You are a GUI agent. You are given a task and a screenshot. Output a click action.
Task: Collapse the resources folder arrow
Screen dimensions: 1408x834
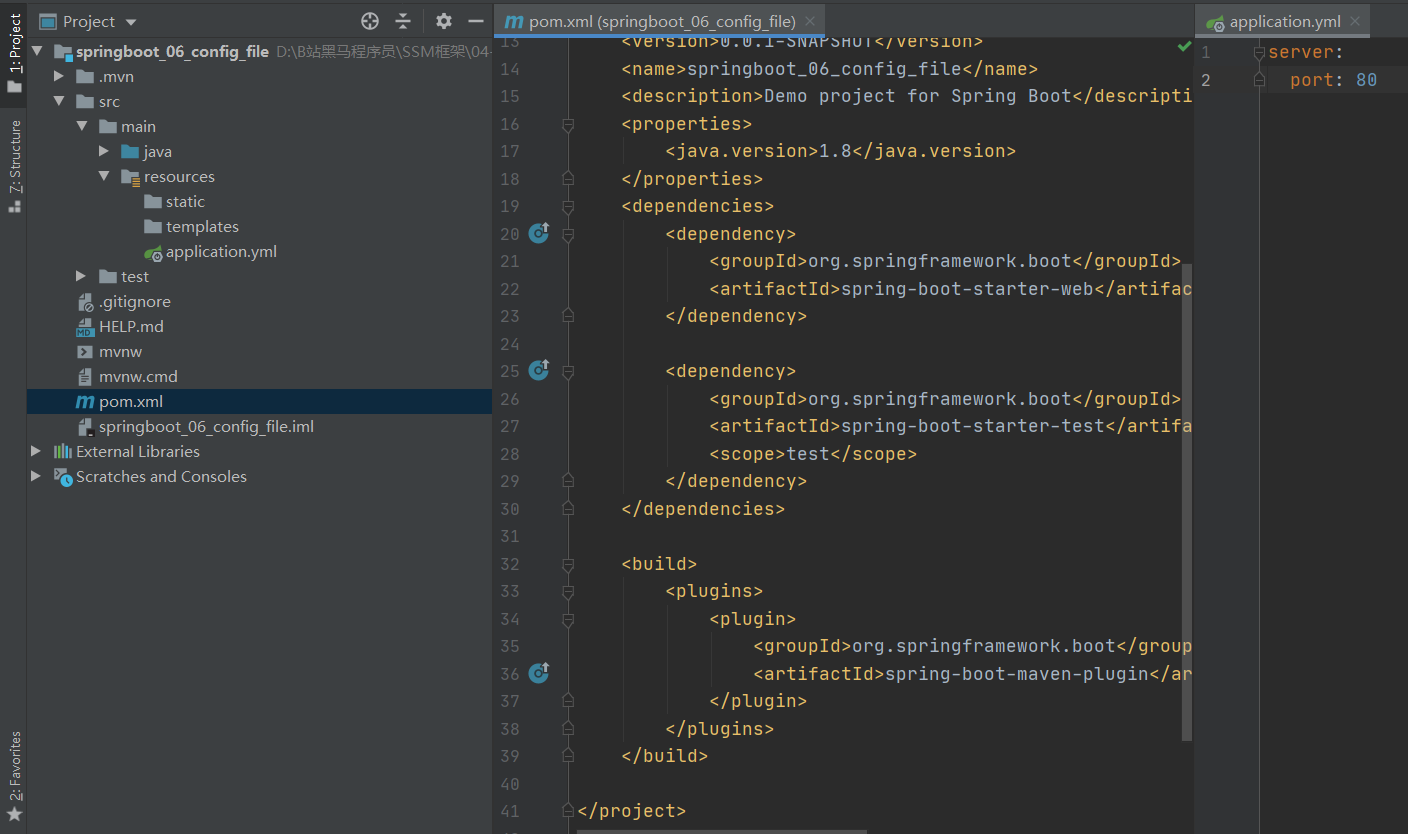[x=104, y=176]
